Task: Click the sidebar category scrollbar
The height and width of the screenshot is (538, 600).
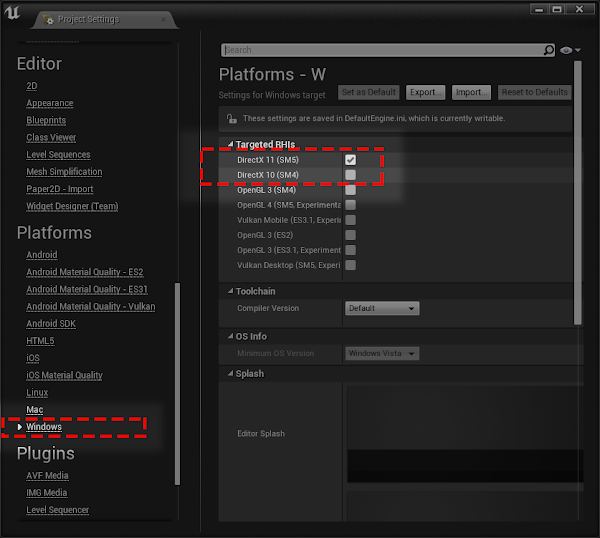Action: pyautogui.click(x=177, y=384)
